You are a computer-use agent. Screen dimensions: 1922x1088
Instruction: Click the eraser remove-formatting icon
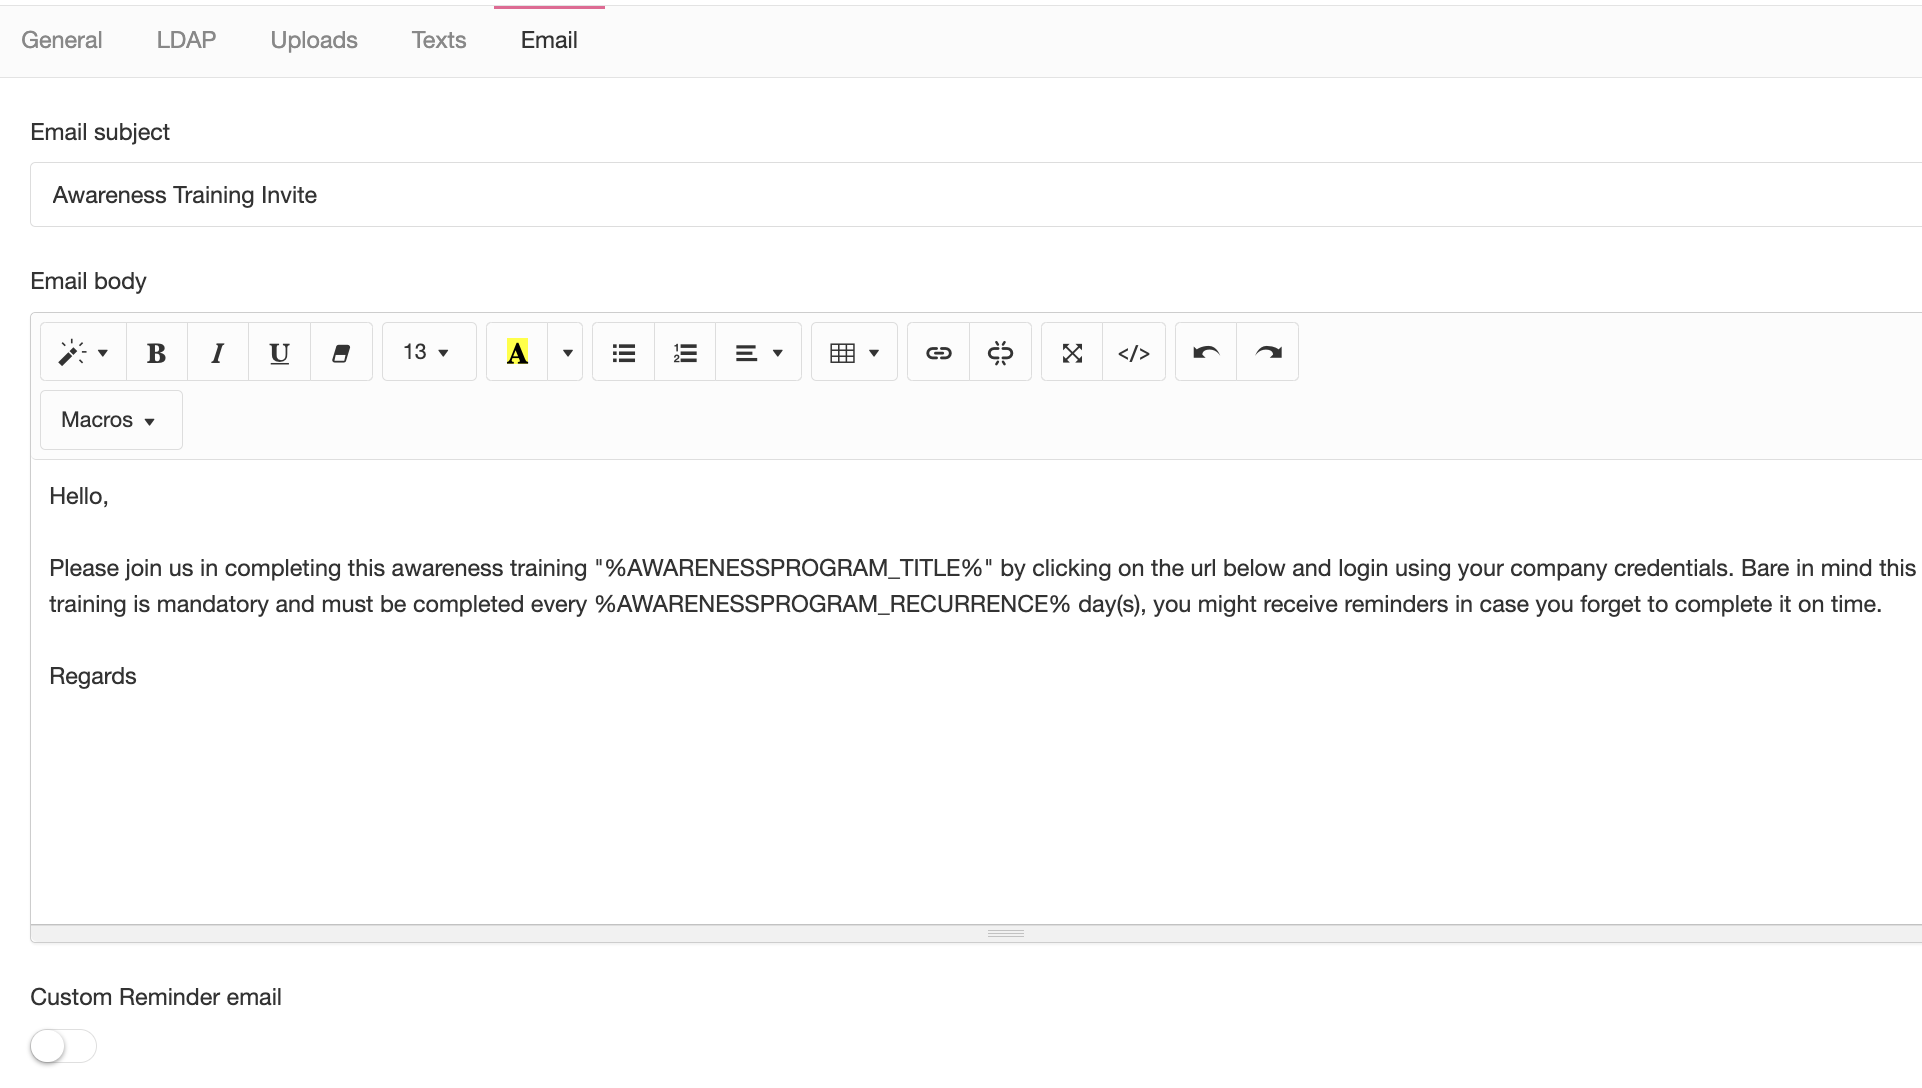[341, 352]
